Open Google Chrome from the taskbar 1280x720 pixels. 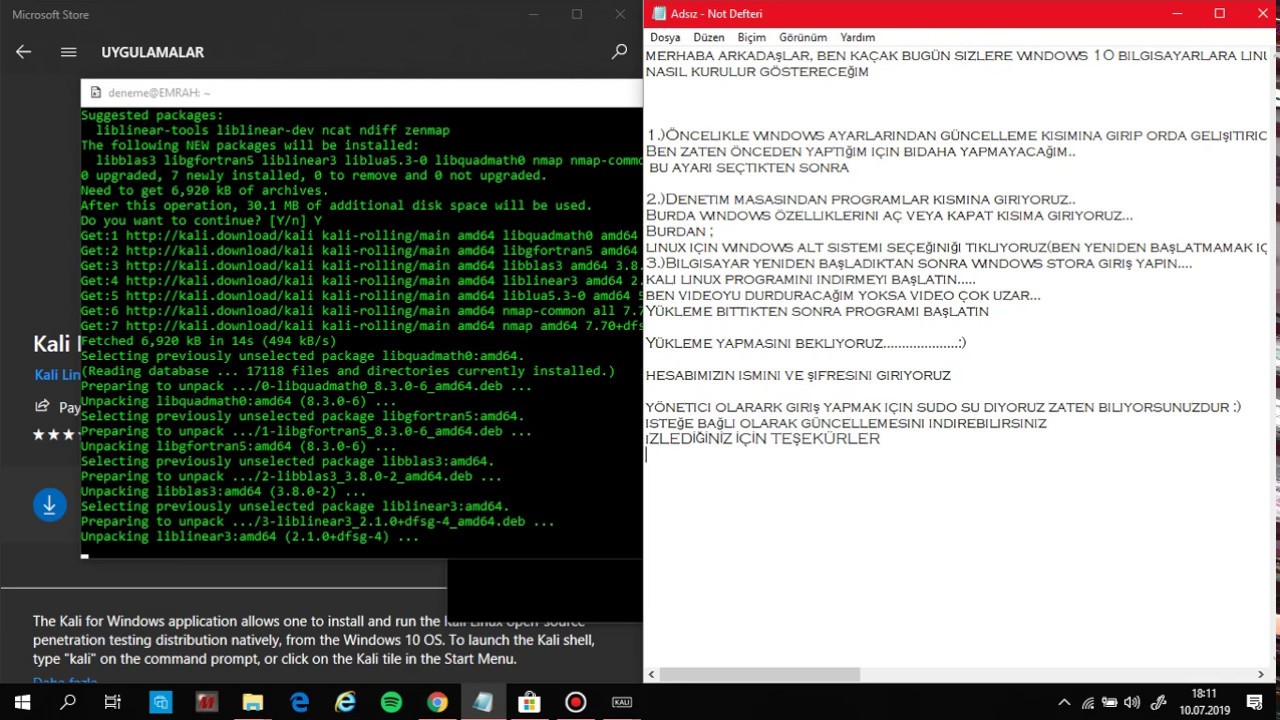pos(437,702)
